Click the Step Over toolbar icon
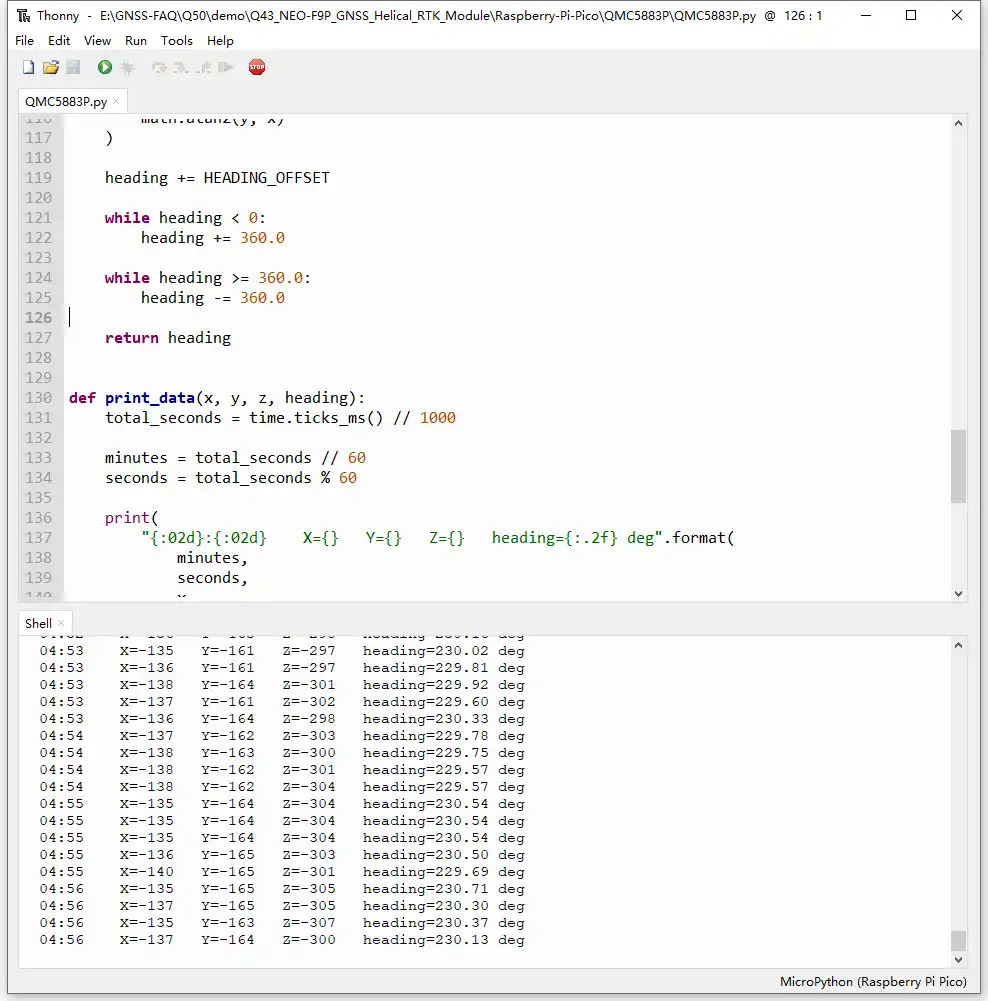Screen dimensions: 988x1001 click(159, 67)
